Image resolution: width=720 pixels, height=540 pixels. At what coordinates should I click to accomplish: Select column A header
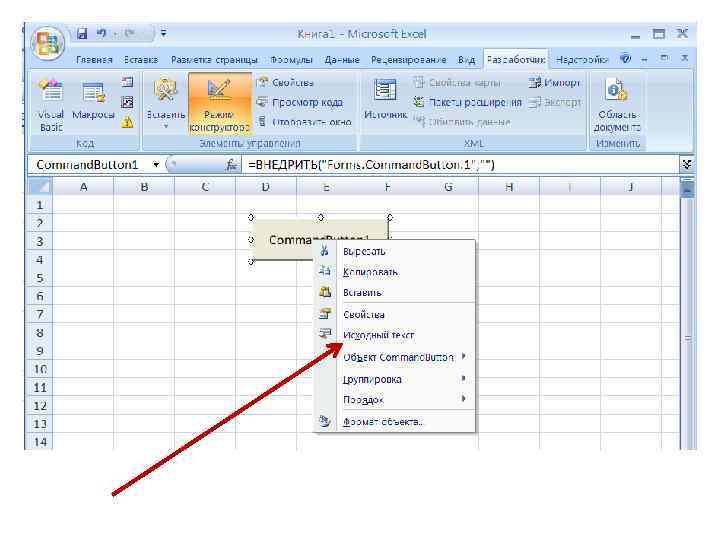point(83,187)
